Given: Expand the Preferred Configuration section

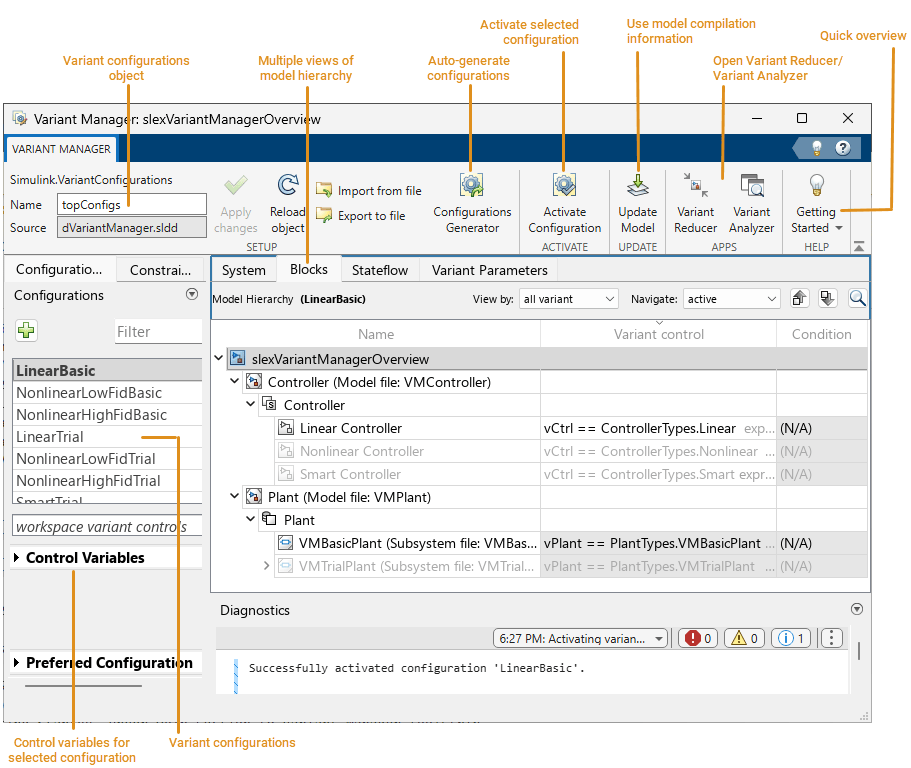Looking at the screenshot, I should [x=16, y=663].
